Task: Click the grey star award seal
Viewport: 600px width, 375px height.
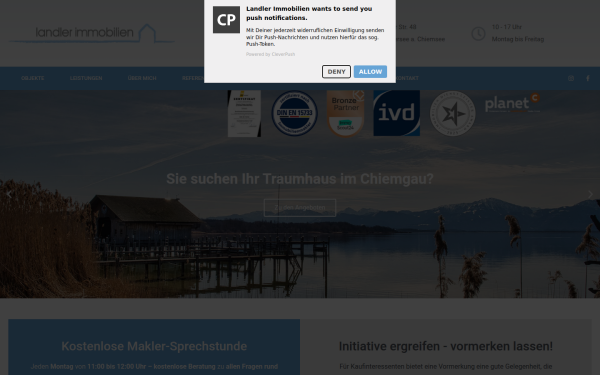Action: tap(453, 113)
